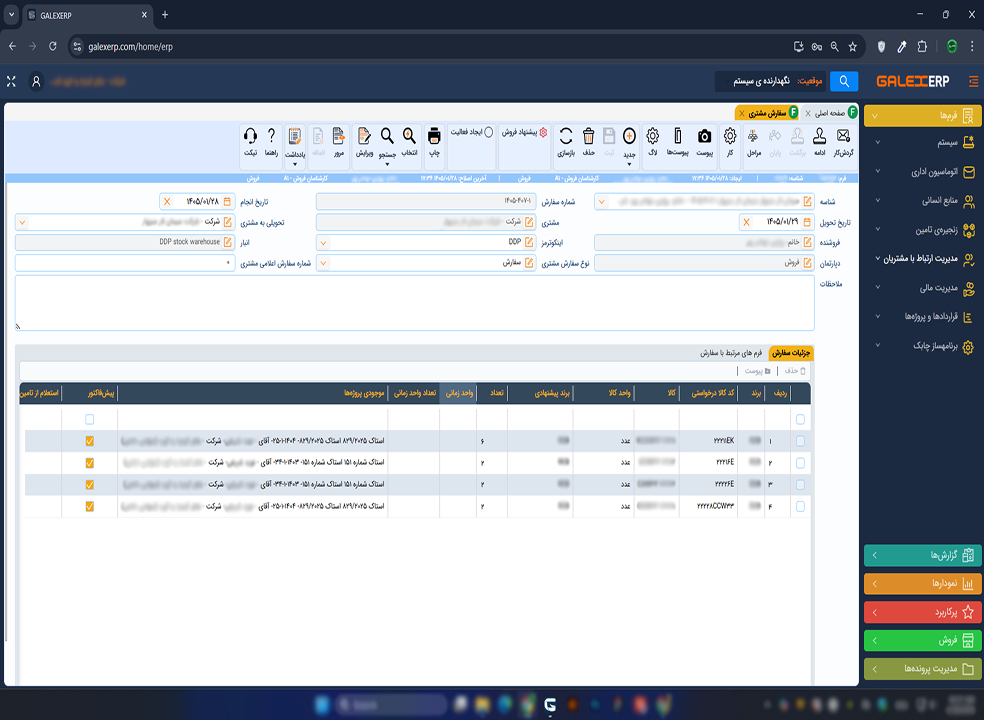Screen dimensions: 984x720
Task: Sort by the تعداد column header
Action: [496, 393]
